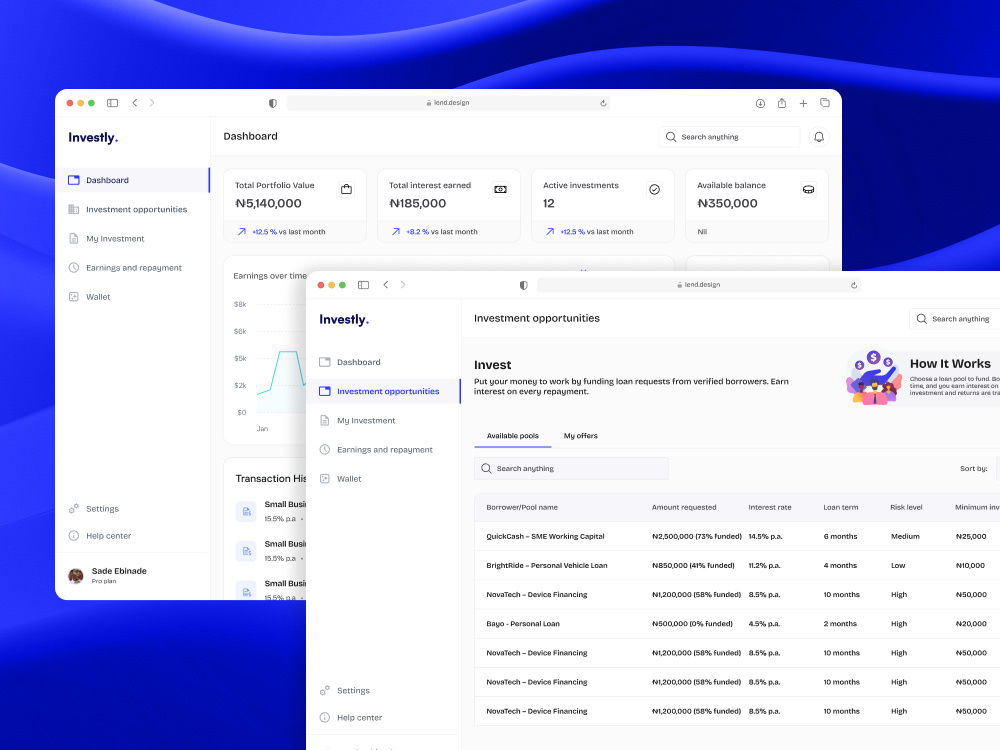Open Wallet in the front window sidebar

[x=383, y=479]
